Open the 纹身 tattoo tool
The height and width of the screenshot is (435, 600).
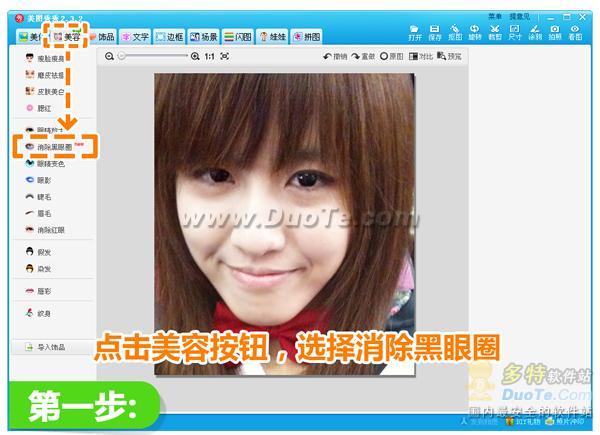tap(38, 313)
